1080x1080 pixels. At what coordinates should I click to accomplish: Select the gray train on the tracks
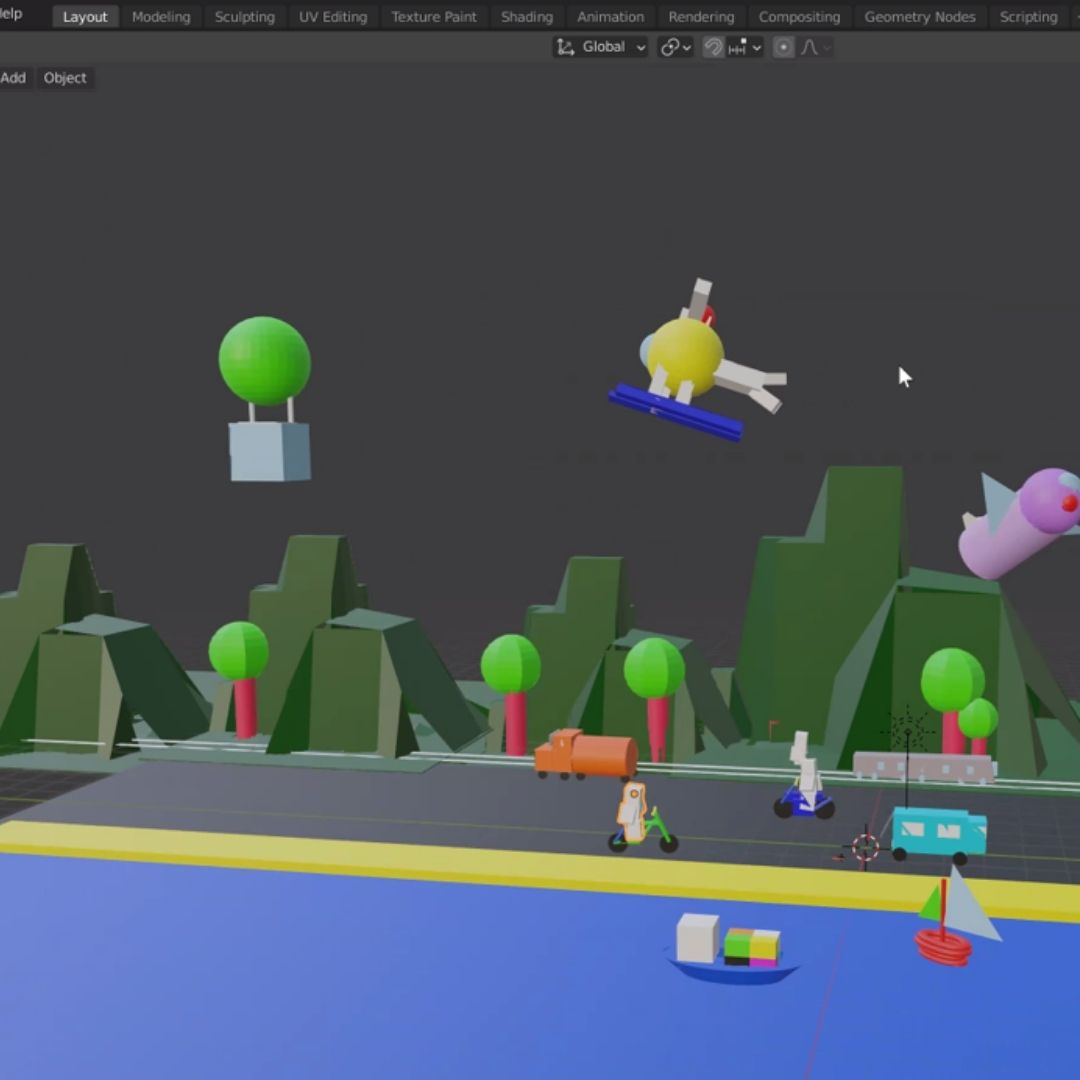924,767
